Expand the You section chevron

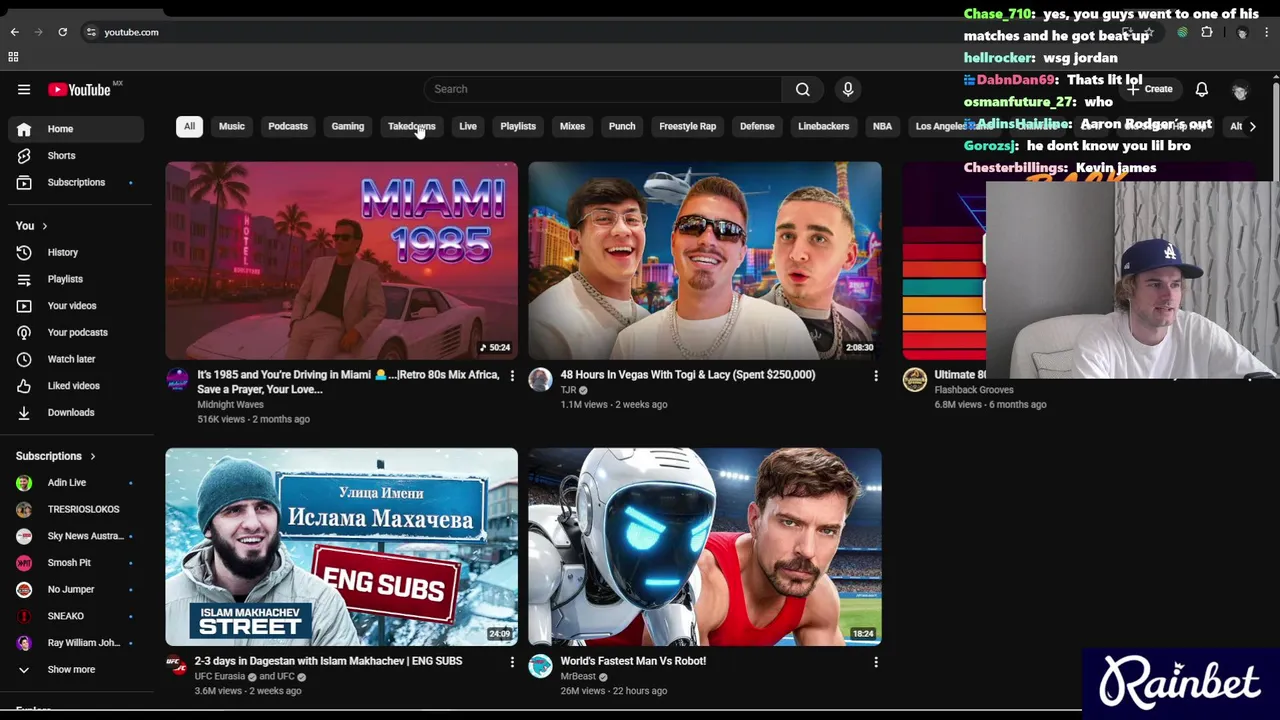pos(44,226)
